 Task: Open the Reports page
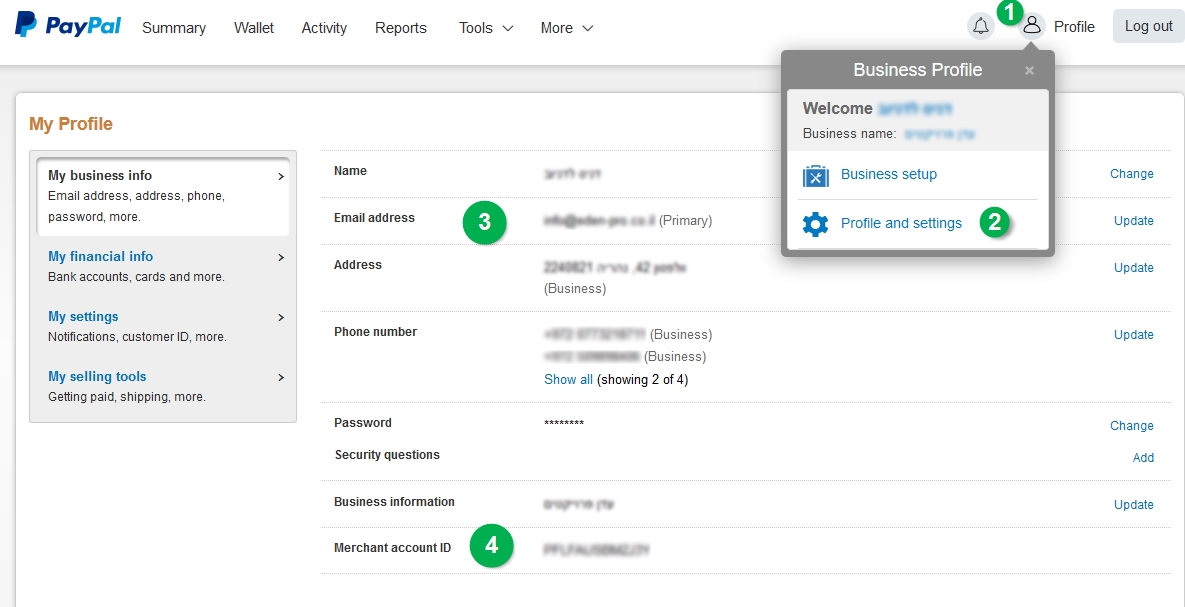400,28
